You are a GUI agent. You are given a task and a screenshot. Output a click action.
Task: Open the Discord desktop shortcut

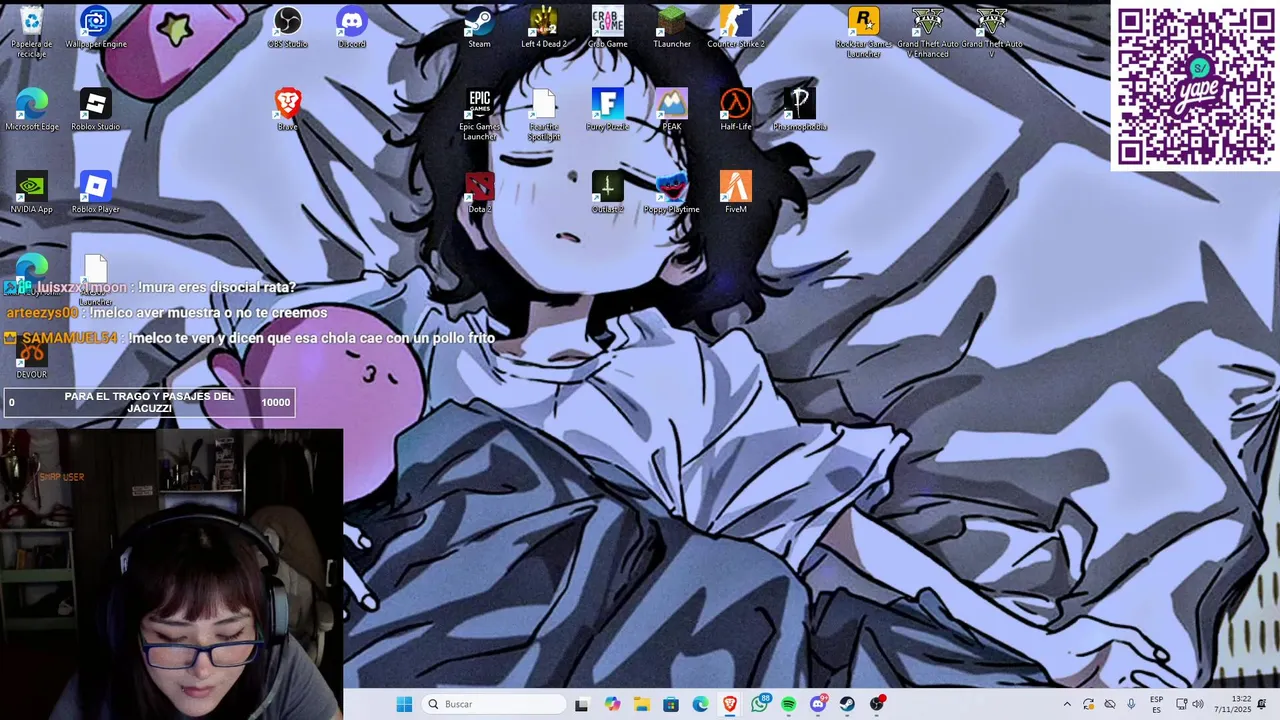[x=352, y=27]
